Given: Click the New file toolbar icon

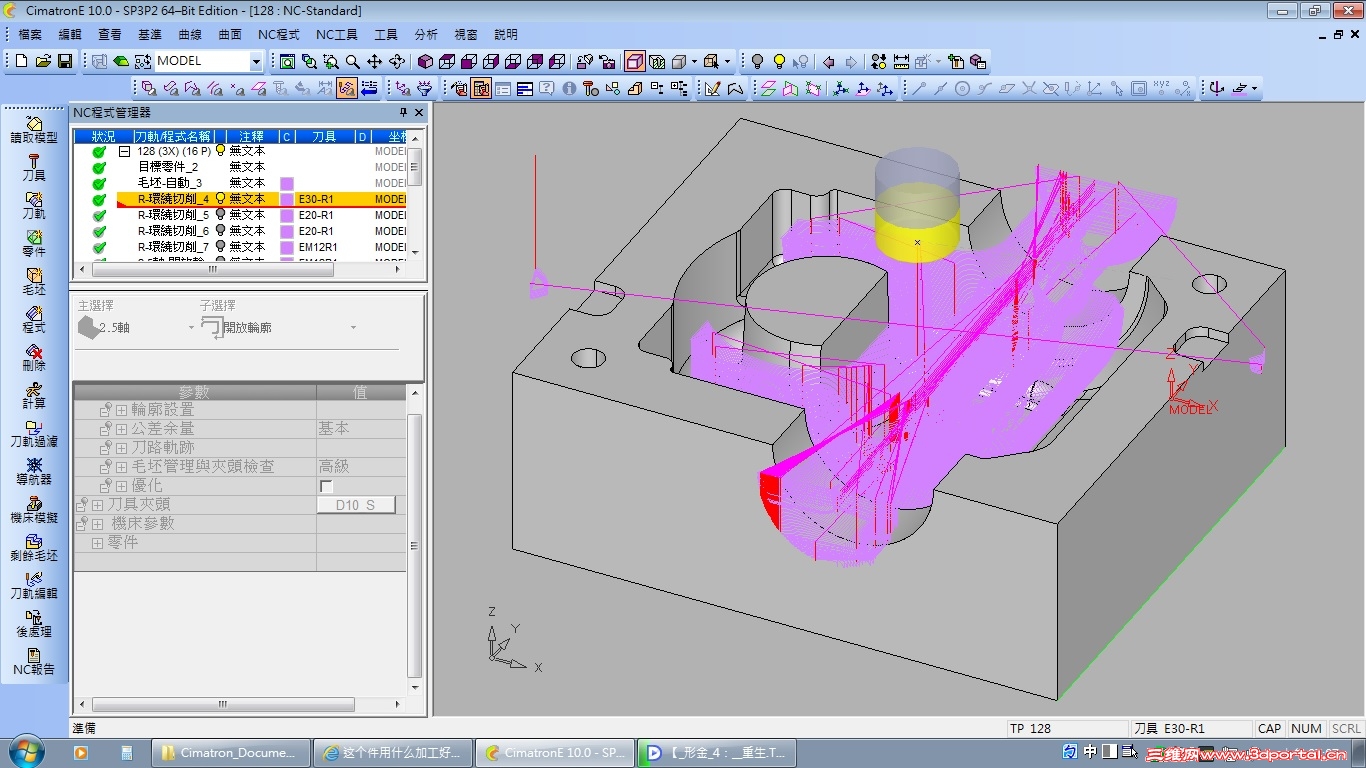Looking at the screenshot, I should click(x=21, y=61).
